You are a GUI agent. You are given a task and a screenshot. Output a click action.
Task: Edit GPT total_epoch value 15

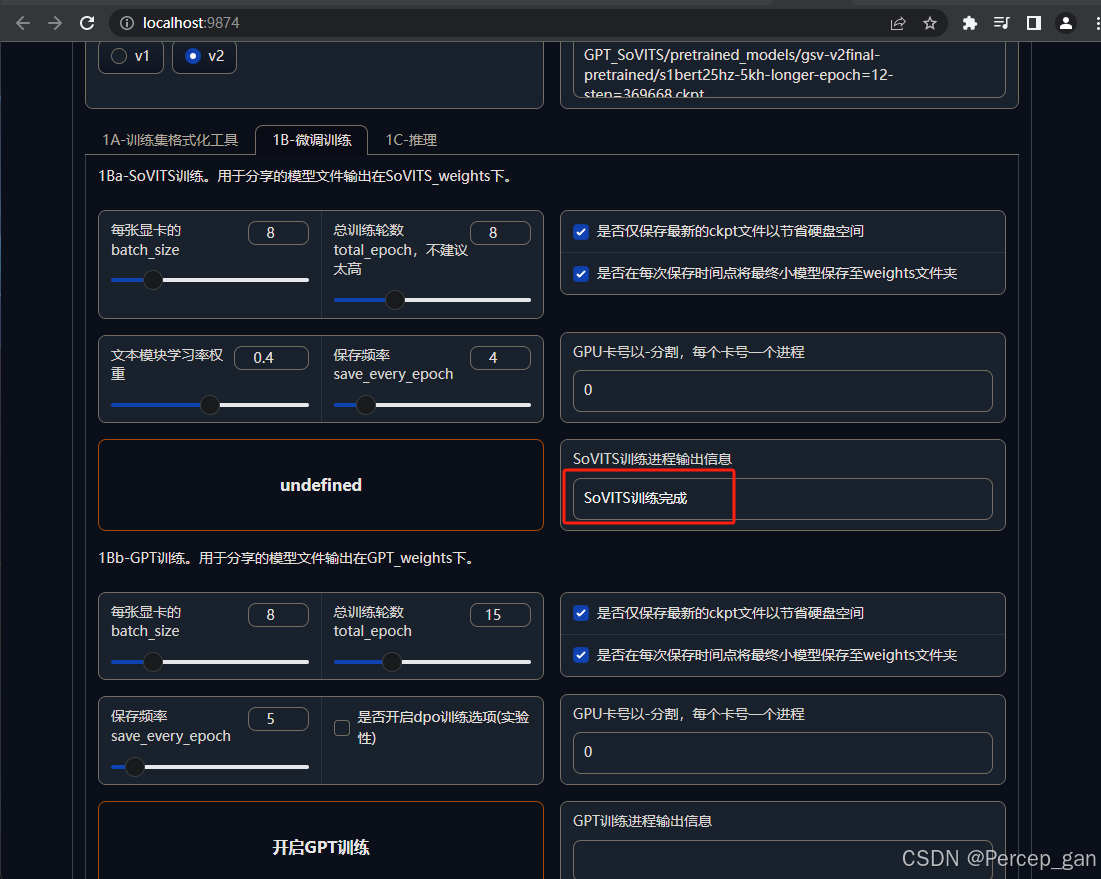pyautogui.click(x=500, y=615)
